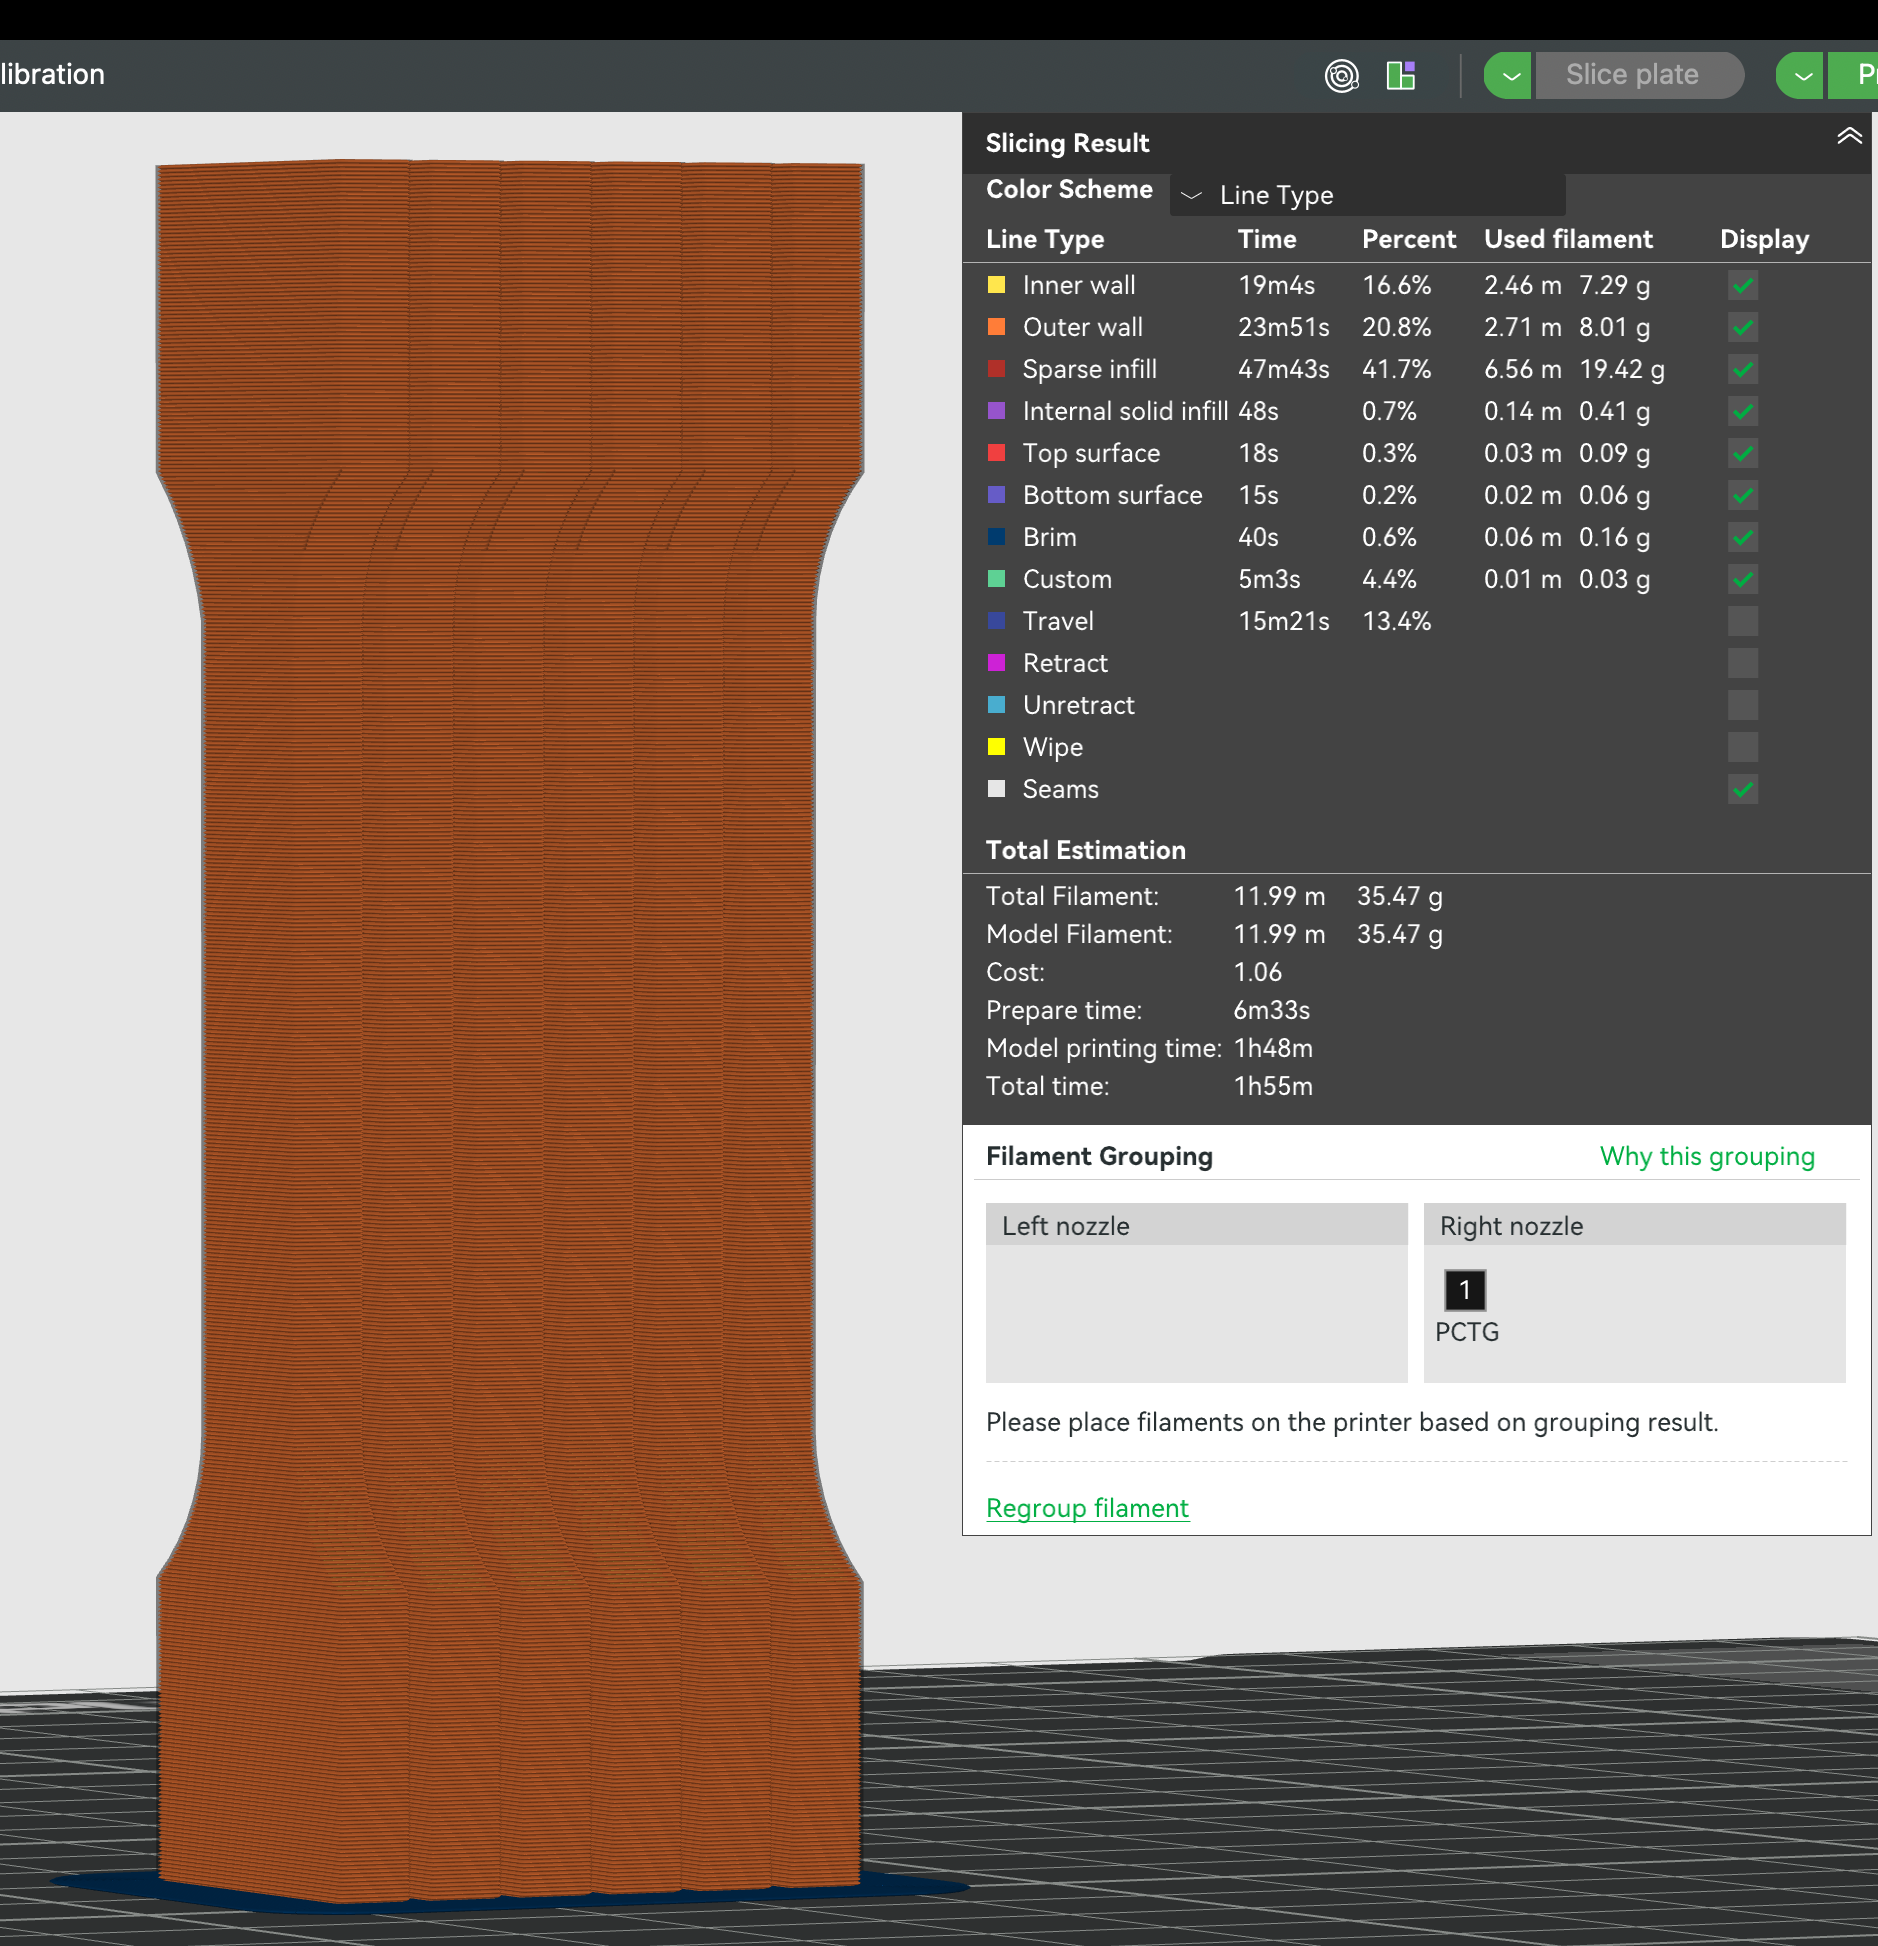Click the Travel purple color swatch
This screenshot has width=1878, height=1946.
tap(996, 621)
